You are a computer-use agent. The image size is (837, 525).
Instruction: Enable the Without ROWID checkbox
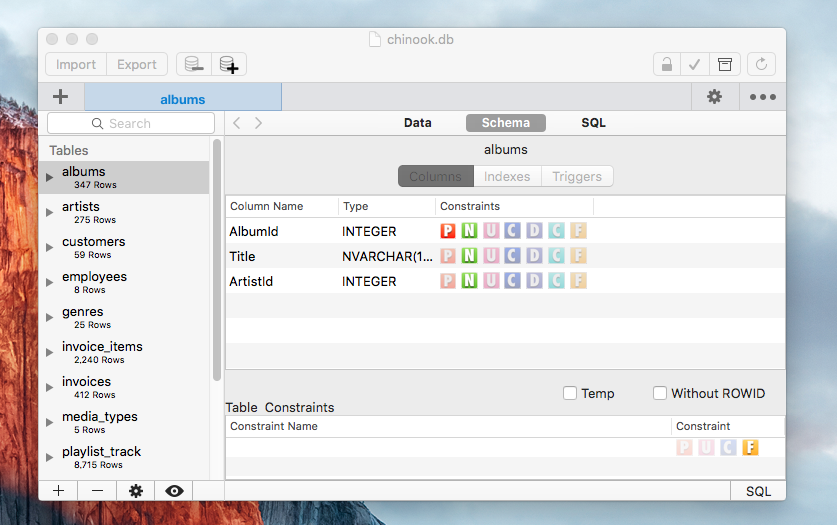click(x=660, y=393)
